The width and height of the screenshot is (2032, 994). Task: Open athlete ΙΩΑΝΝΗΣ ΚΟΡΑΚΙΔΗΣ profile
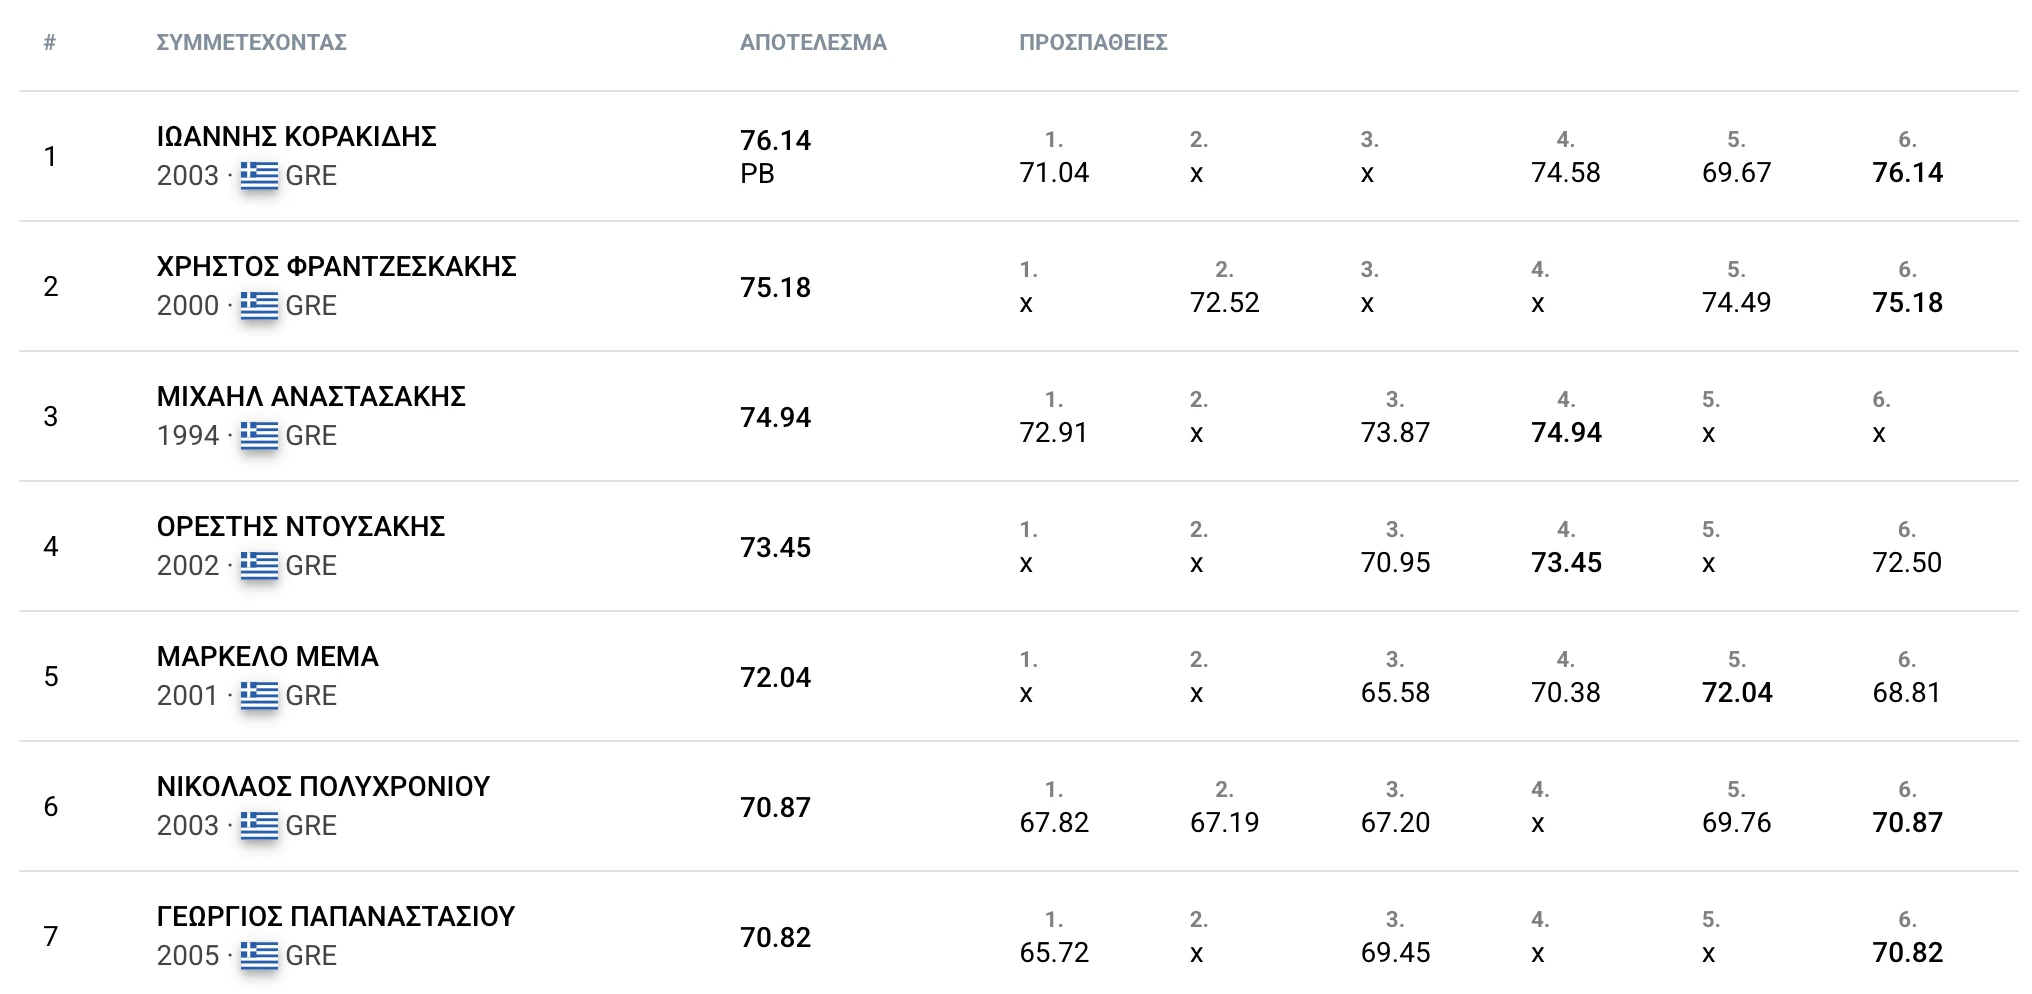[296, 137]
